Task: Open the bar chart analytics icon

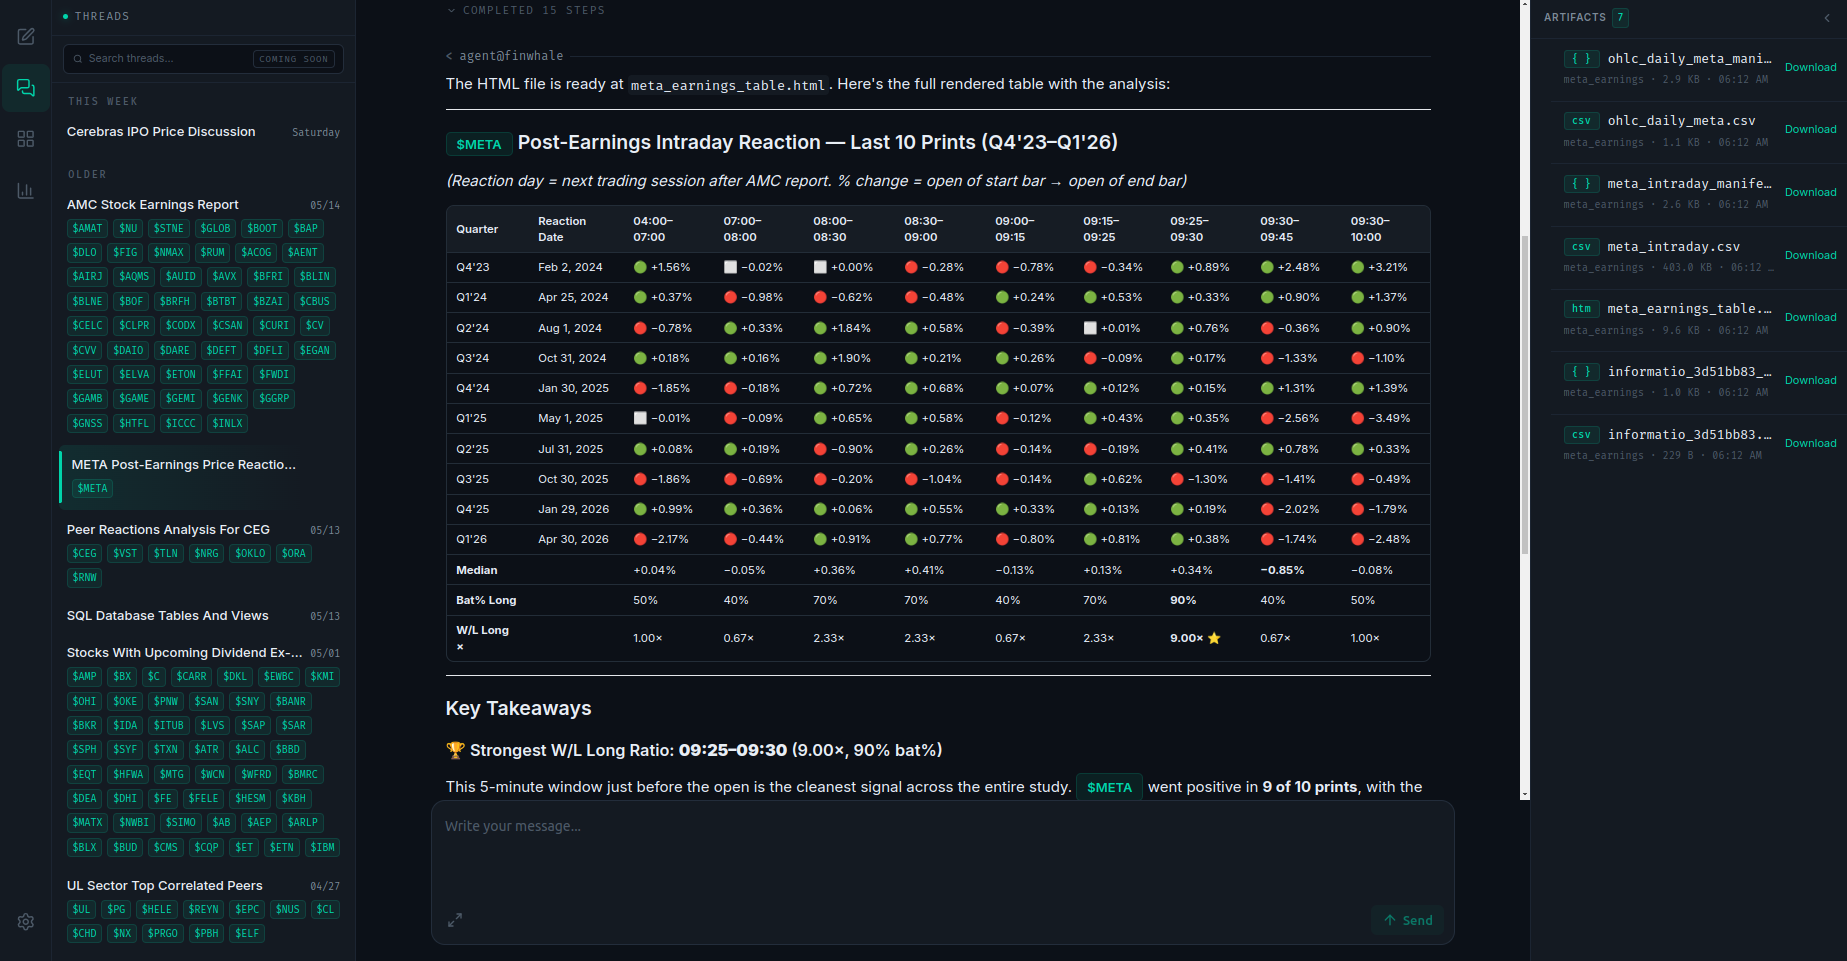Action: point(26,190)
